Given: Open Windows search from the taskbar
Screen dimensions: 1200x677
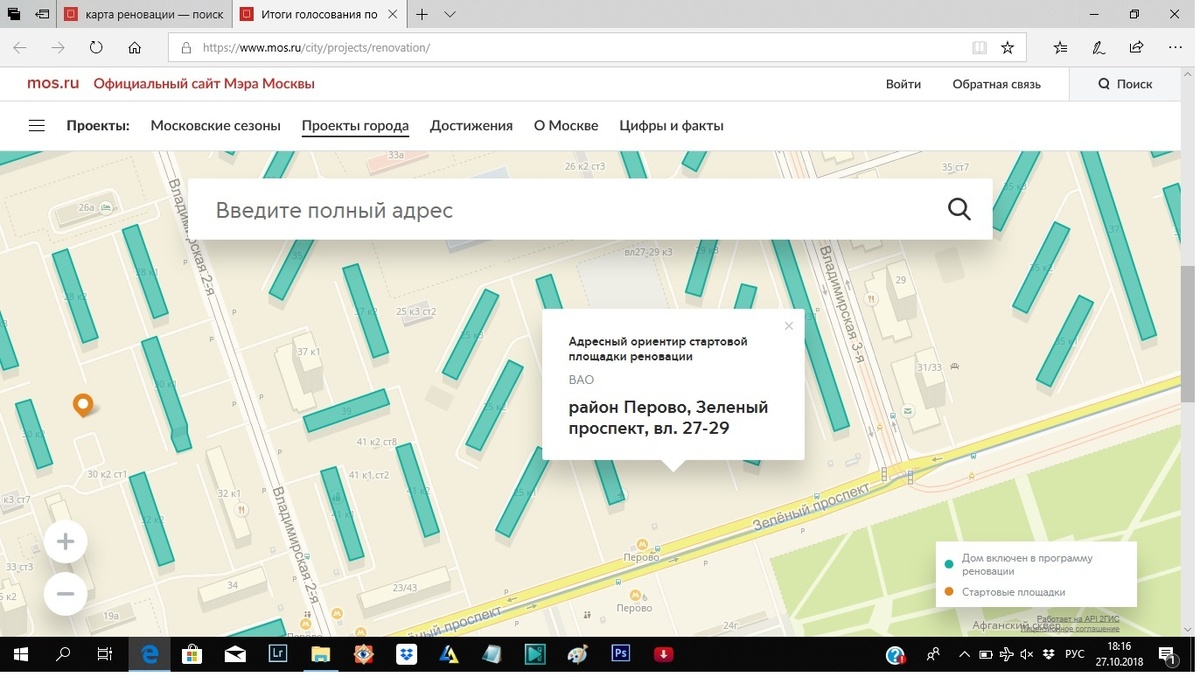Looking at the screenshot, I should click(x=63, y=655).
